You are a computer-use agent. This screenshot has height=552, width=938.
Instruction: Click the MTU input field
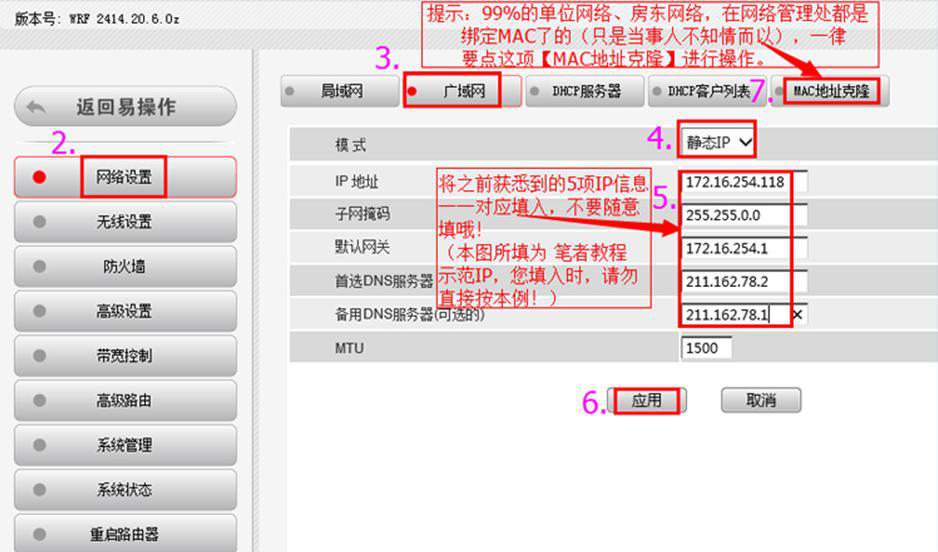point(706,348)
